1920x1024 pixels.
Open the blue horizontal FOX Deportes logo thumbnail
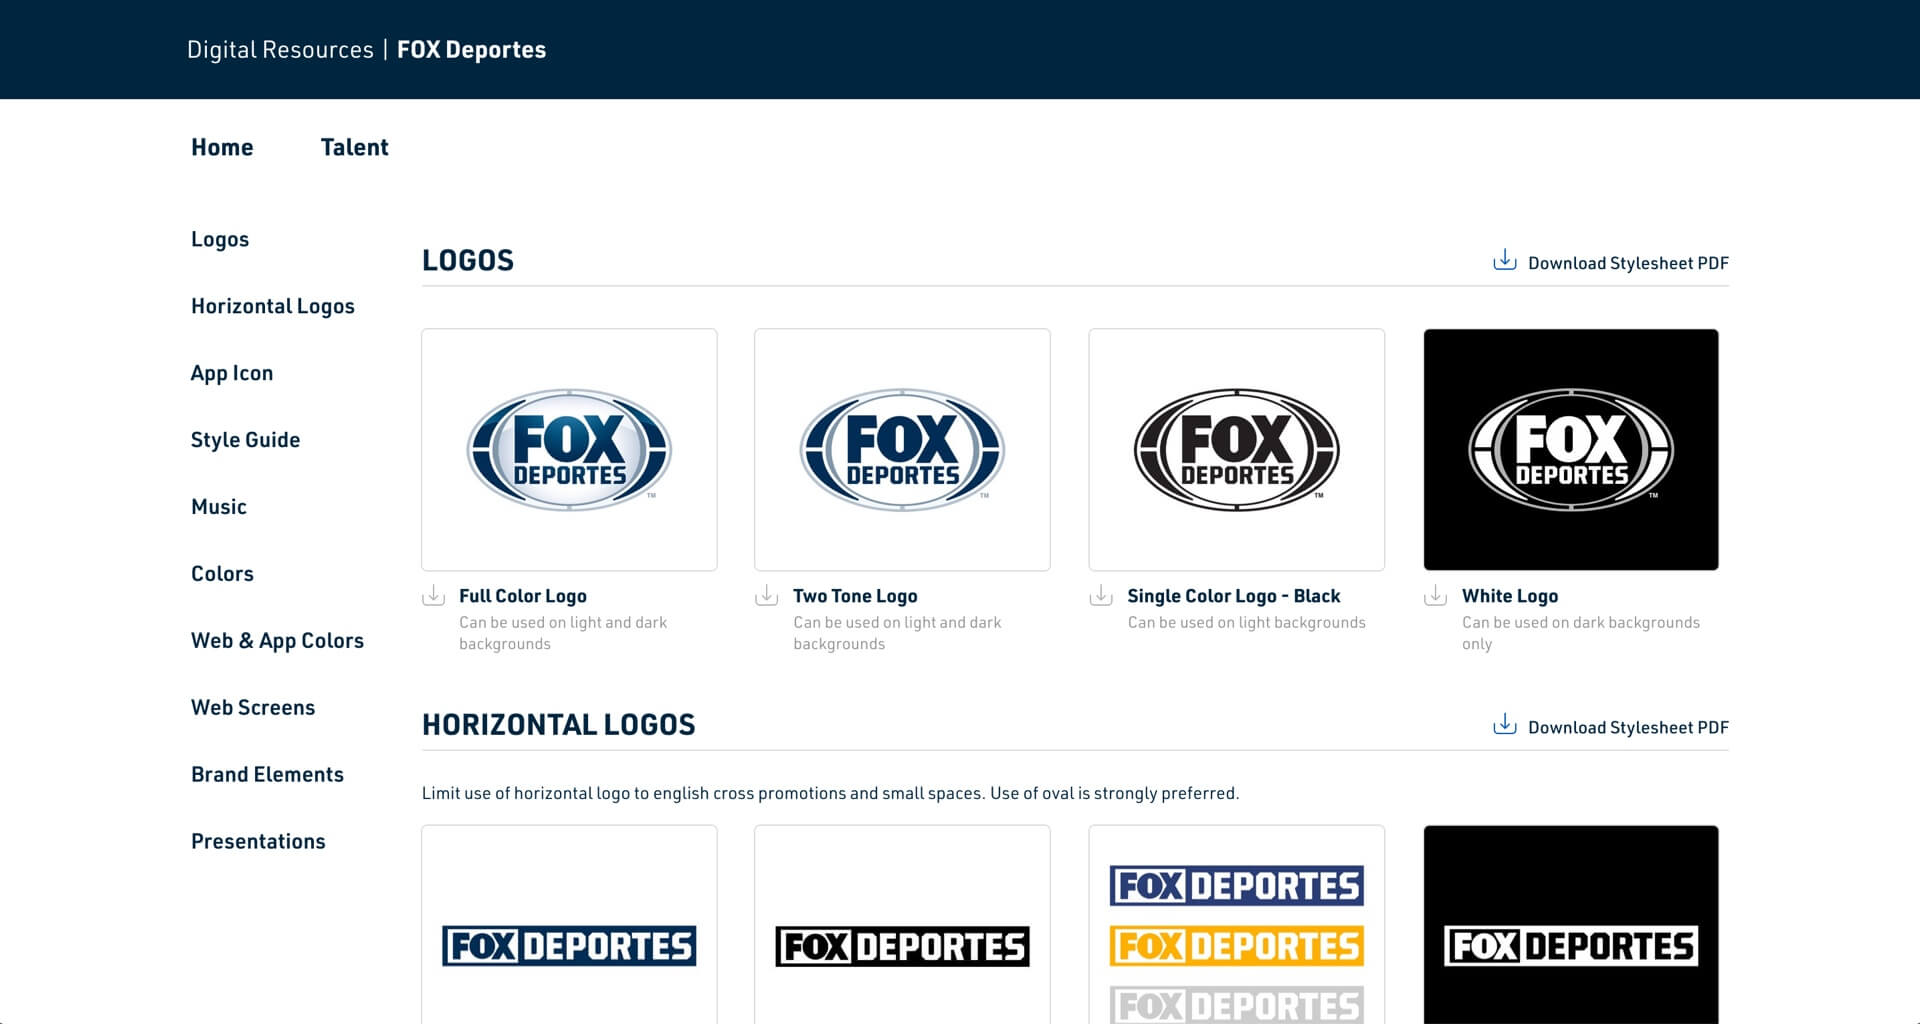point(569,925)
